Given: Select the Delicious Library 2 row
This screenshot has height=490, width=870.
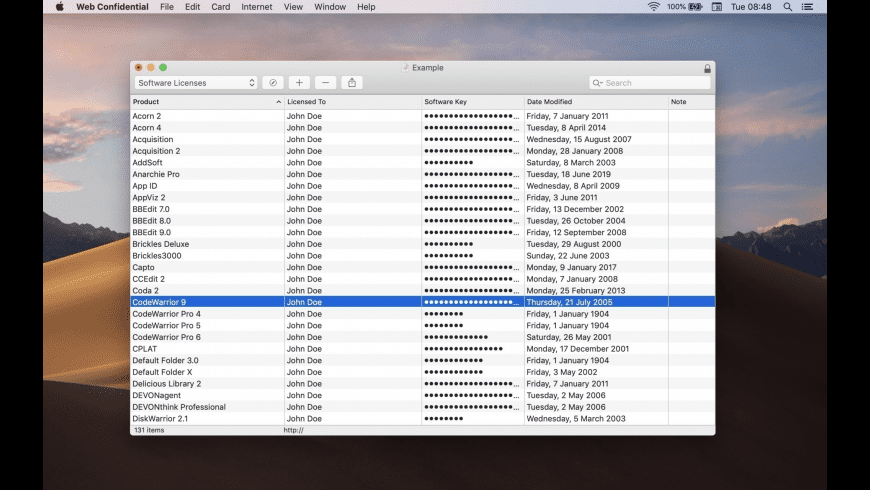Looking at the screenshot, I should coord(423,384).
